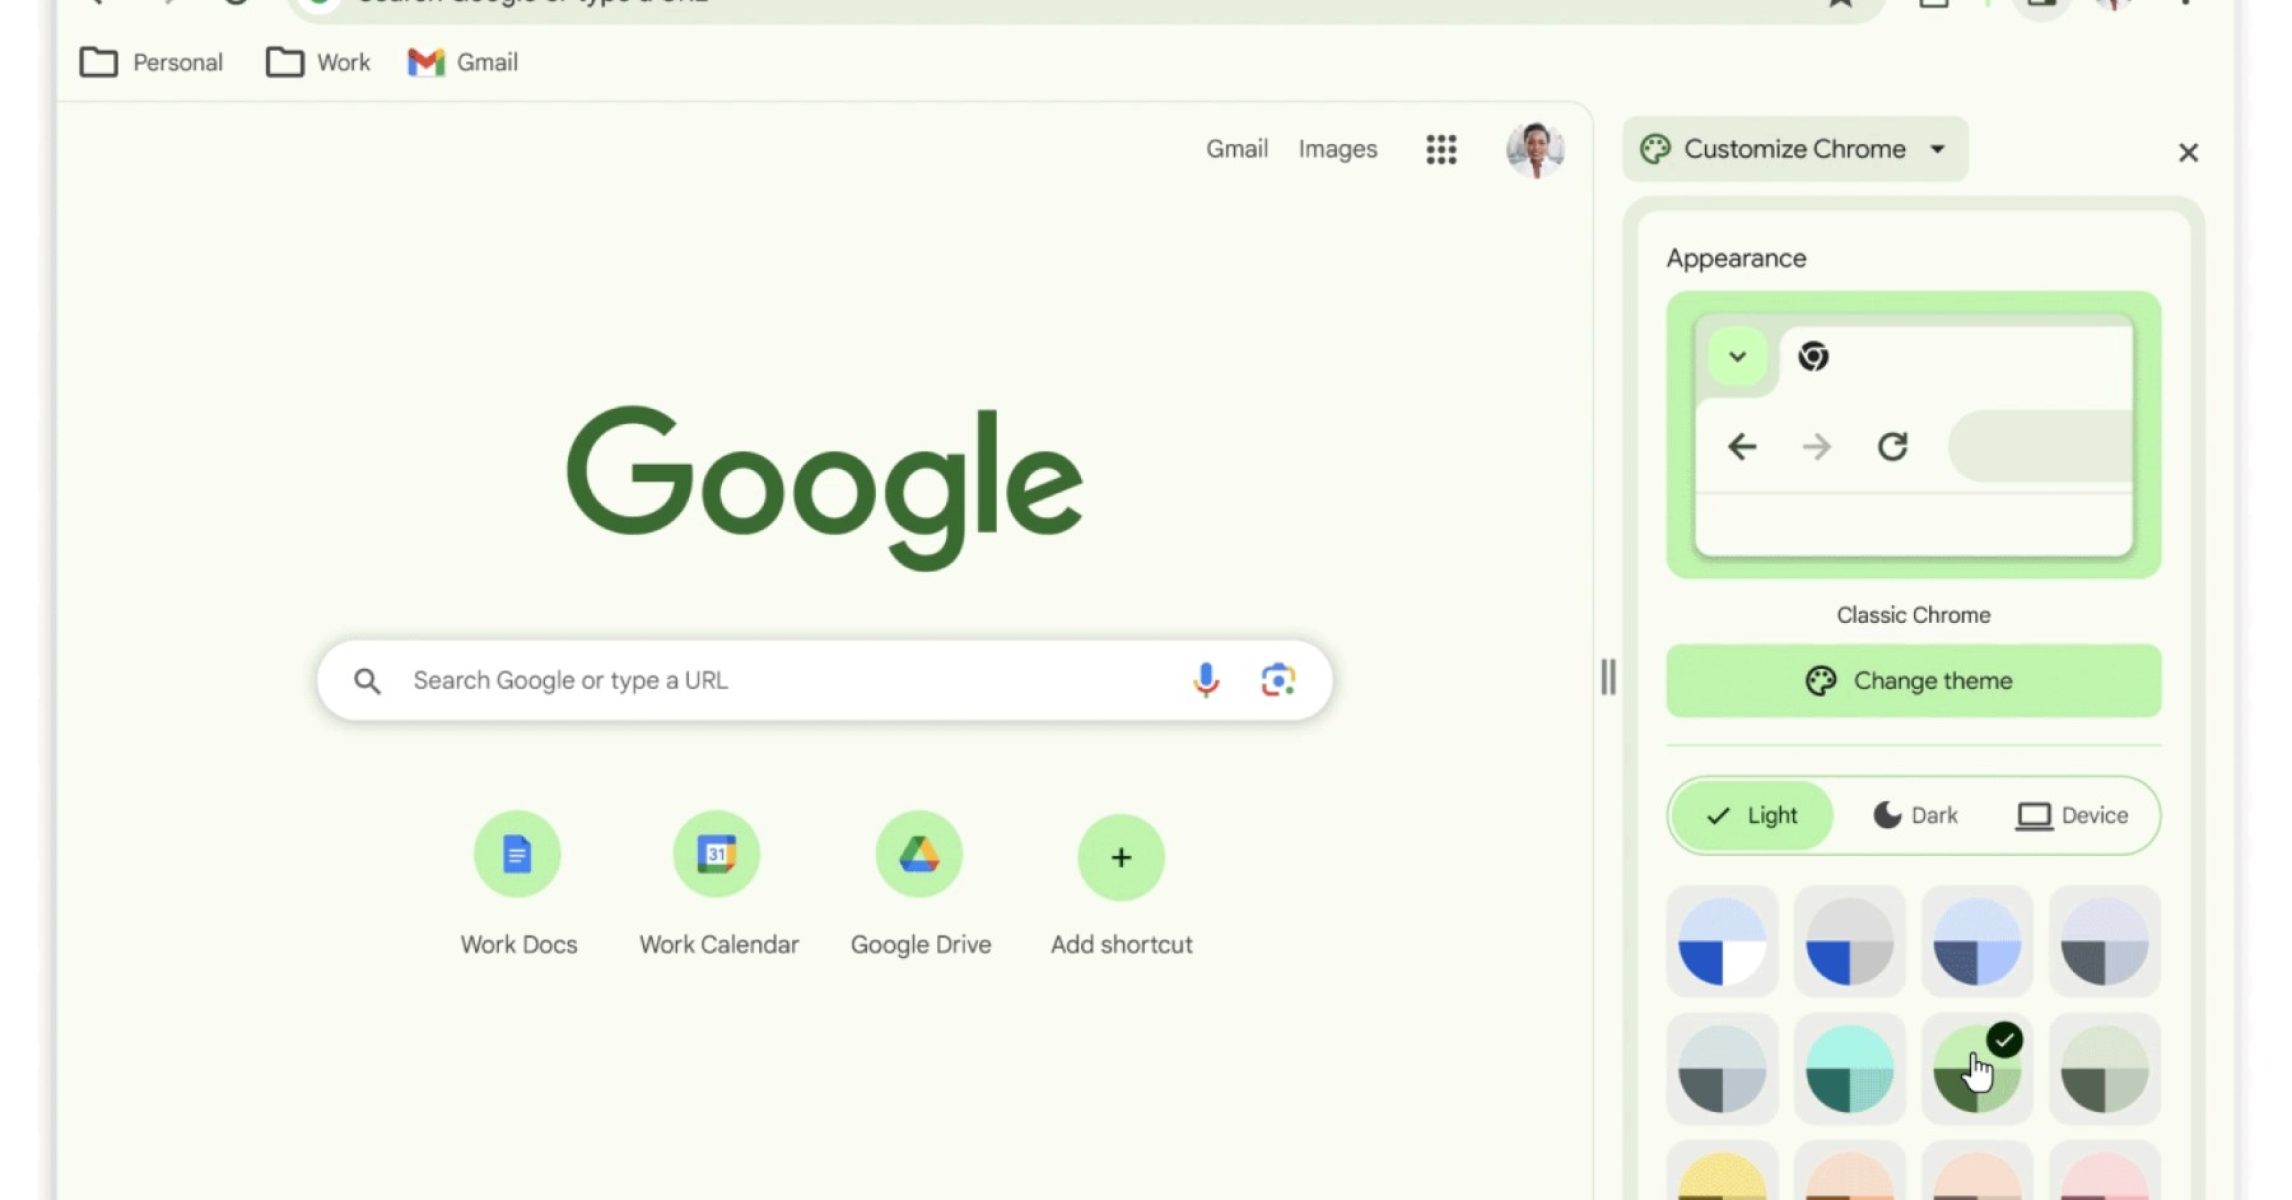
Task: Click the voice search microphone icon
Action: click(1206, 680)
